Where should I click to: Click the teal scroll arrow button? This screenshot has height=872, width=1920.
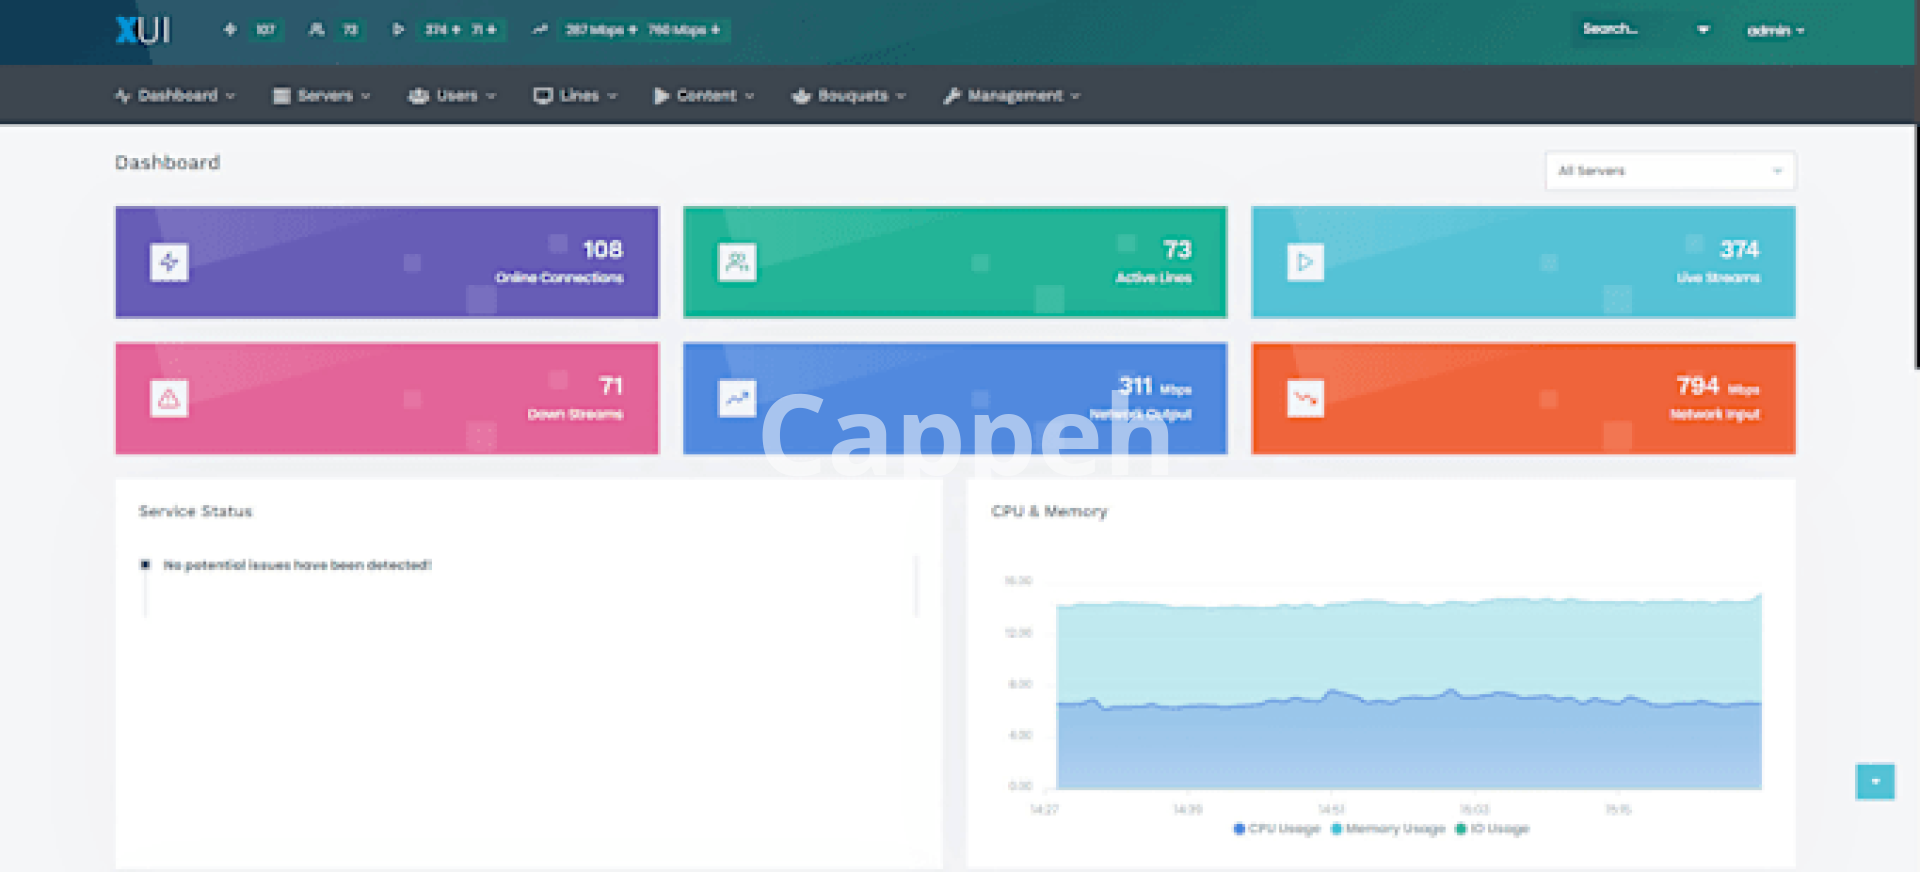(x=1875, y=781)
